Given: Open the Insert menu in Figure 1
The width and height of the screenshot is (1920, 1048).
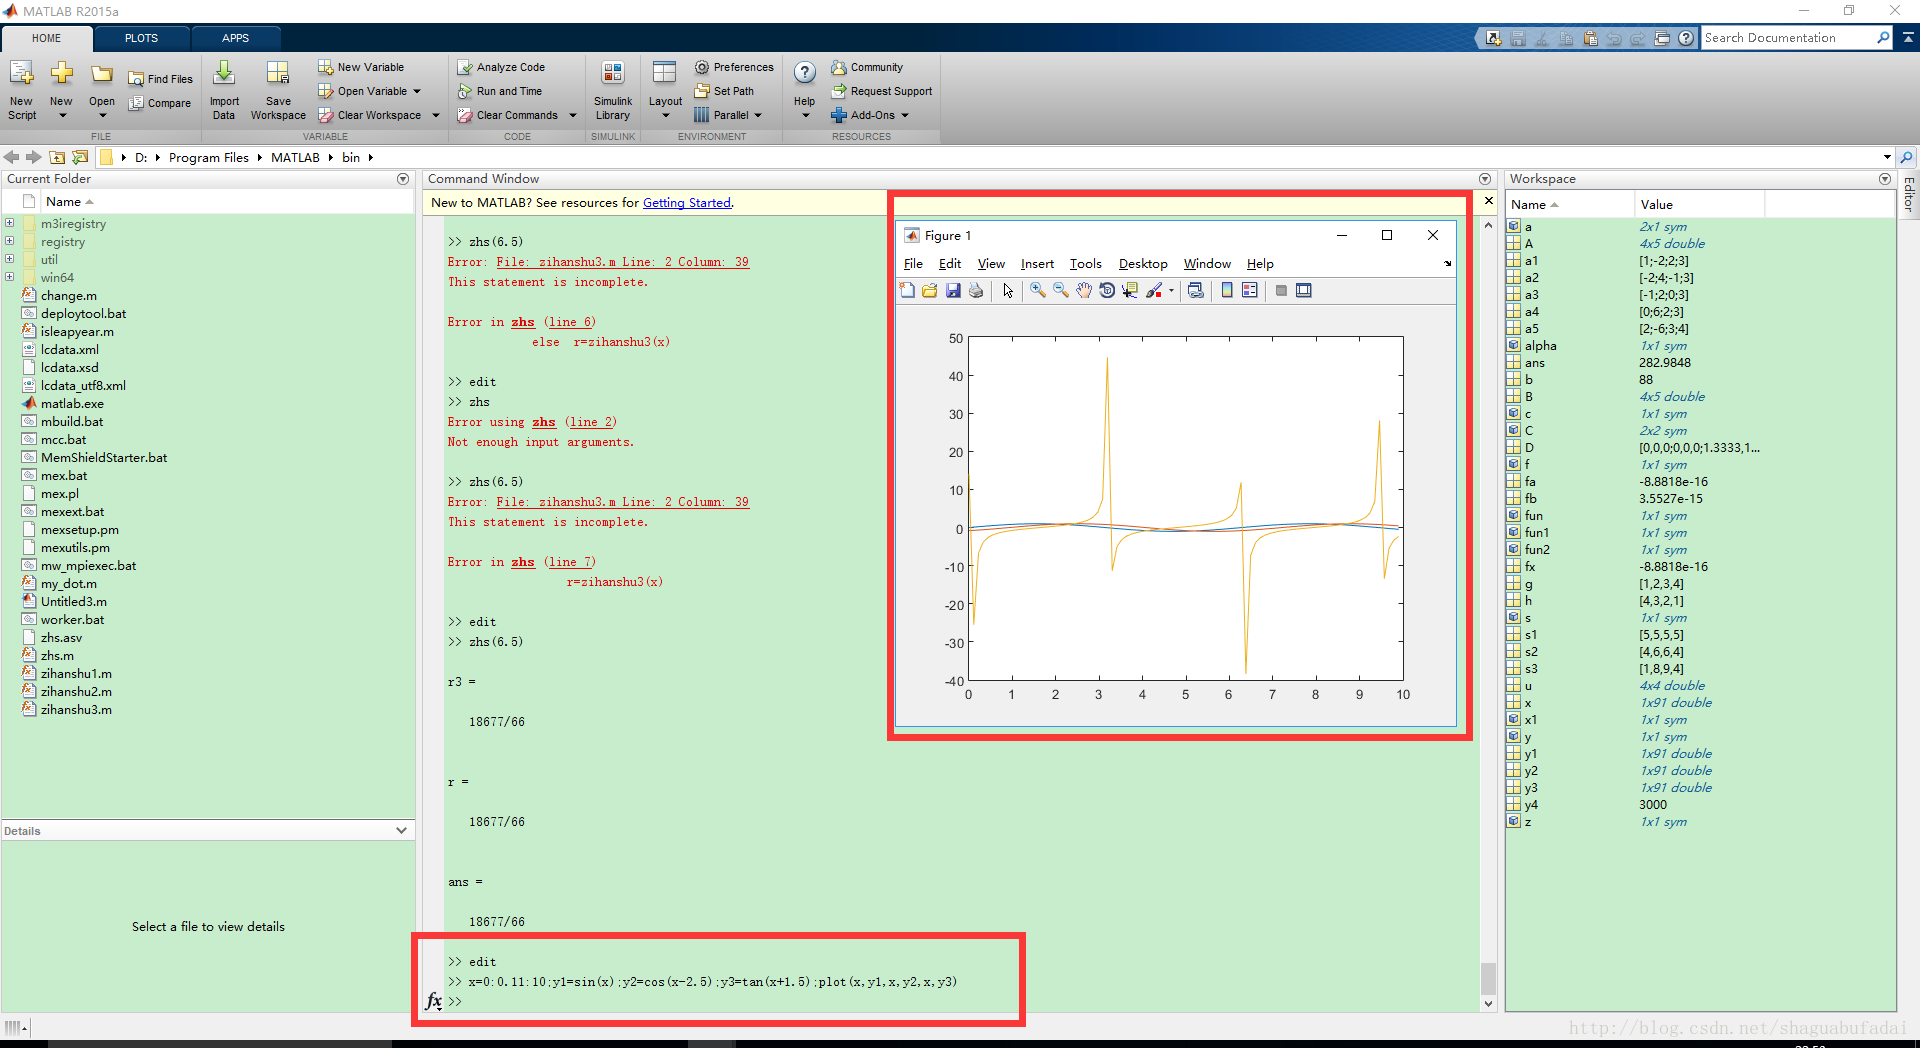Looking at the screenshot, I should [x=1037, y=264].
